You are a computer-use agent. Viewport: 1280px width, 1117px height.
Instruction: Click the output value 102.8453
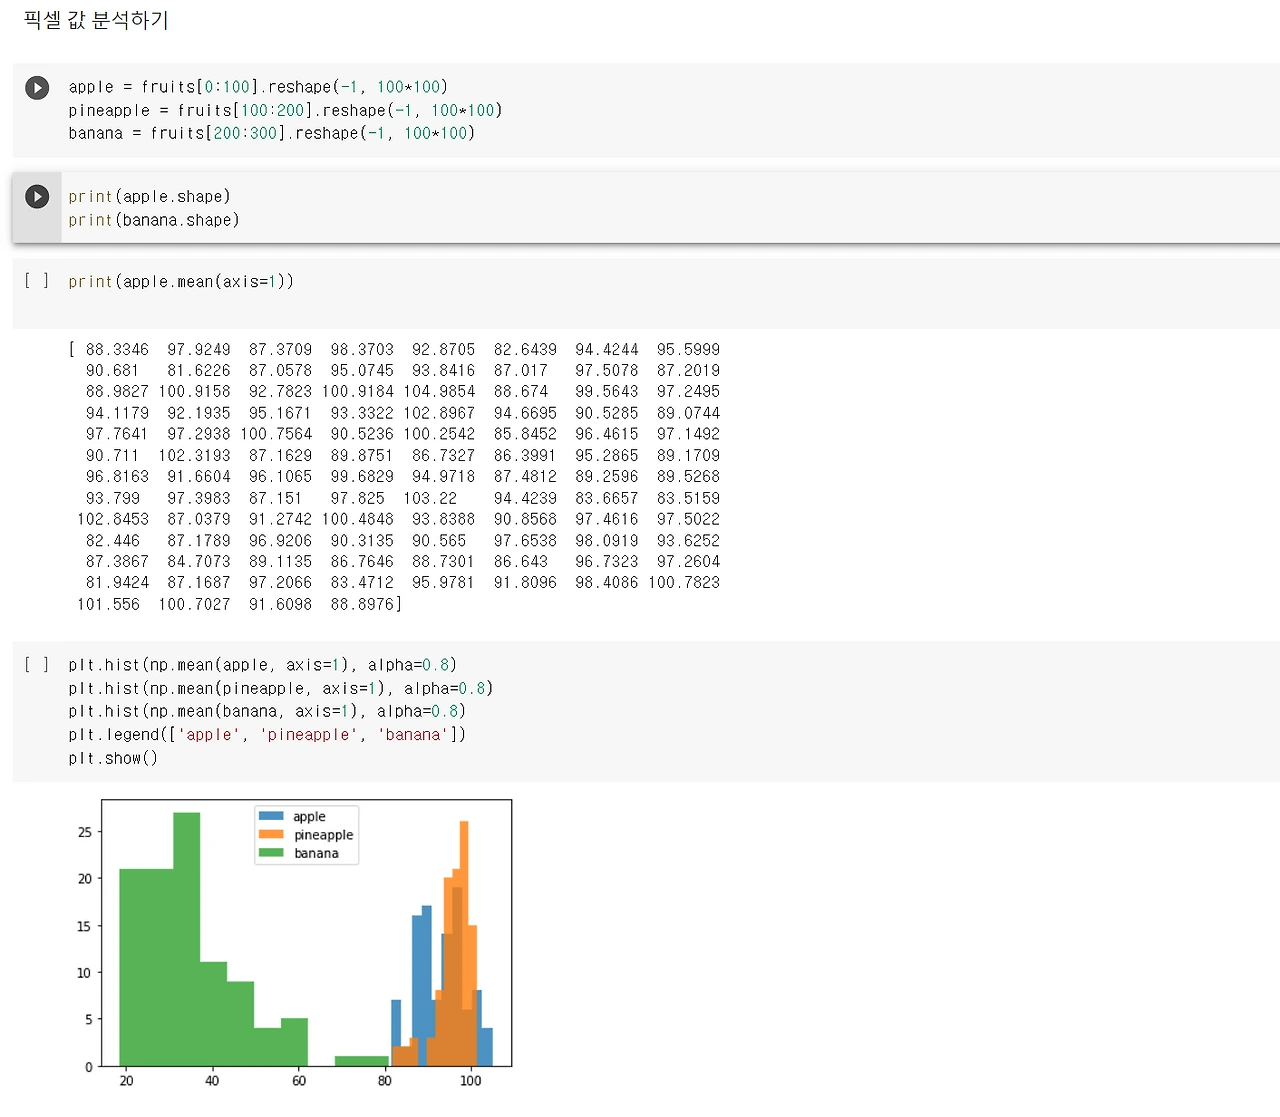(x=113, y=519)
